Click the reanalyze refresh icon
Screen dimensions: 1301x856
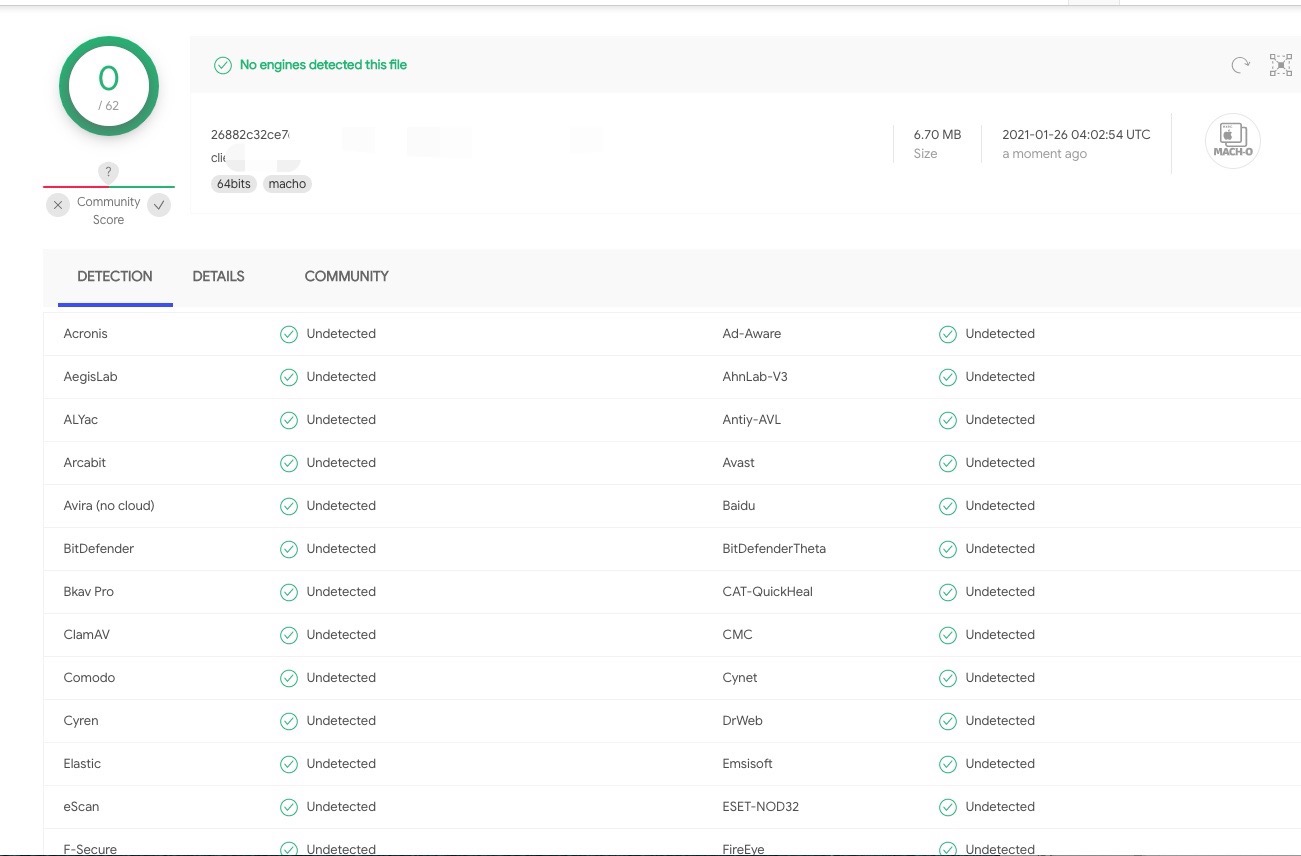[x=1240, y=65]
